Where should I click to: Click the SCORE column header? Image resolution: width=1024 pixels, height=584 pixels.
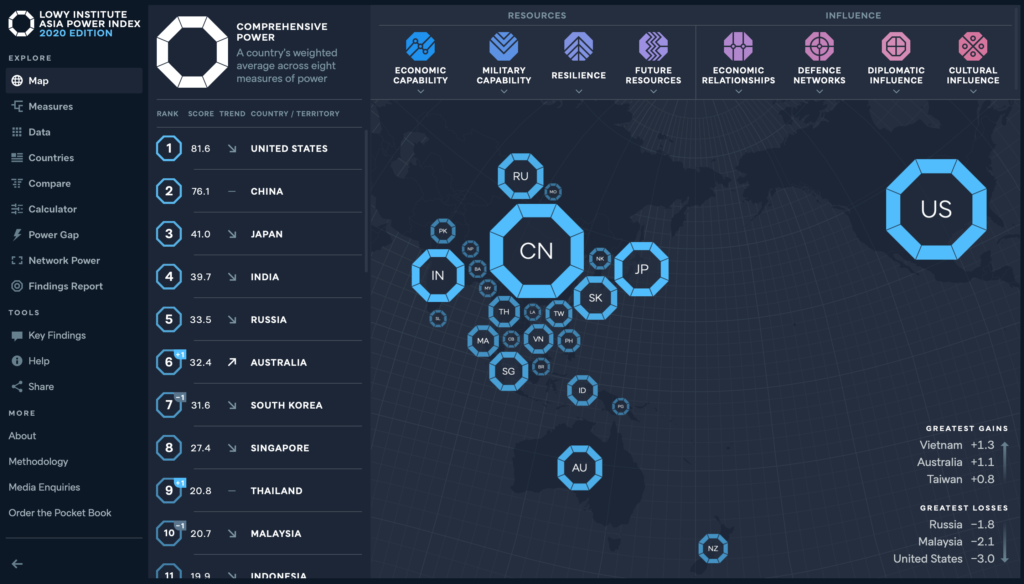tap(201, 114)
